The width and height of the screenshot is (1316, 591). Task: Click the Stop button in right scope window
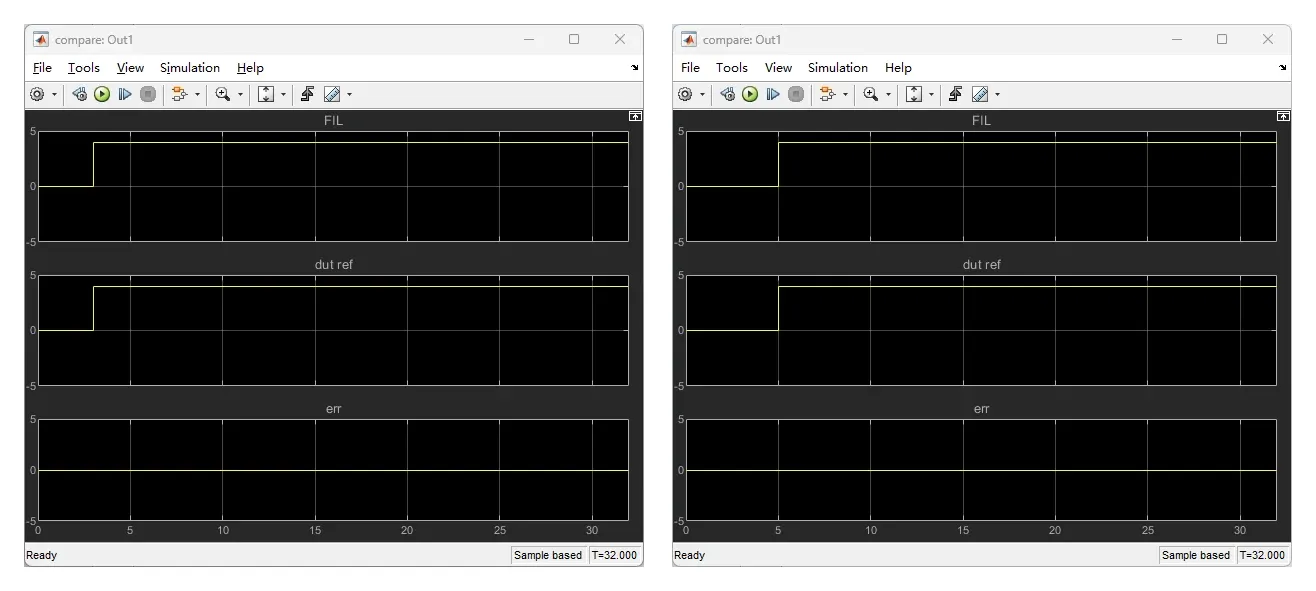pos(796,94)
